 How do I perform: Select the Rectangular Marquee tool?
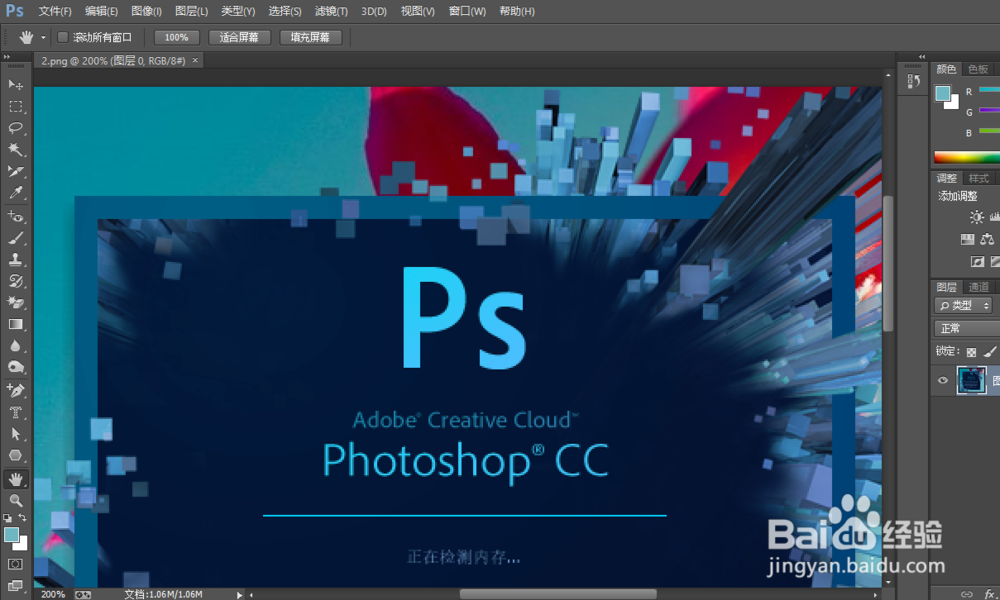click(x=16, y=106)
